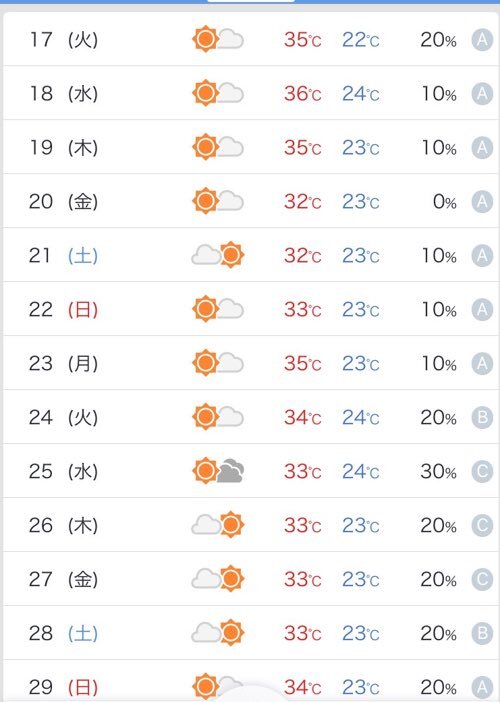Click reliability badge C on day 27
Screen dimensions: 500x702
[x=482, y=579]
